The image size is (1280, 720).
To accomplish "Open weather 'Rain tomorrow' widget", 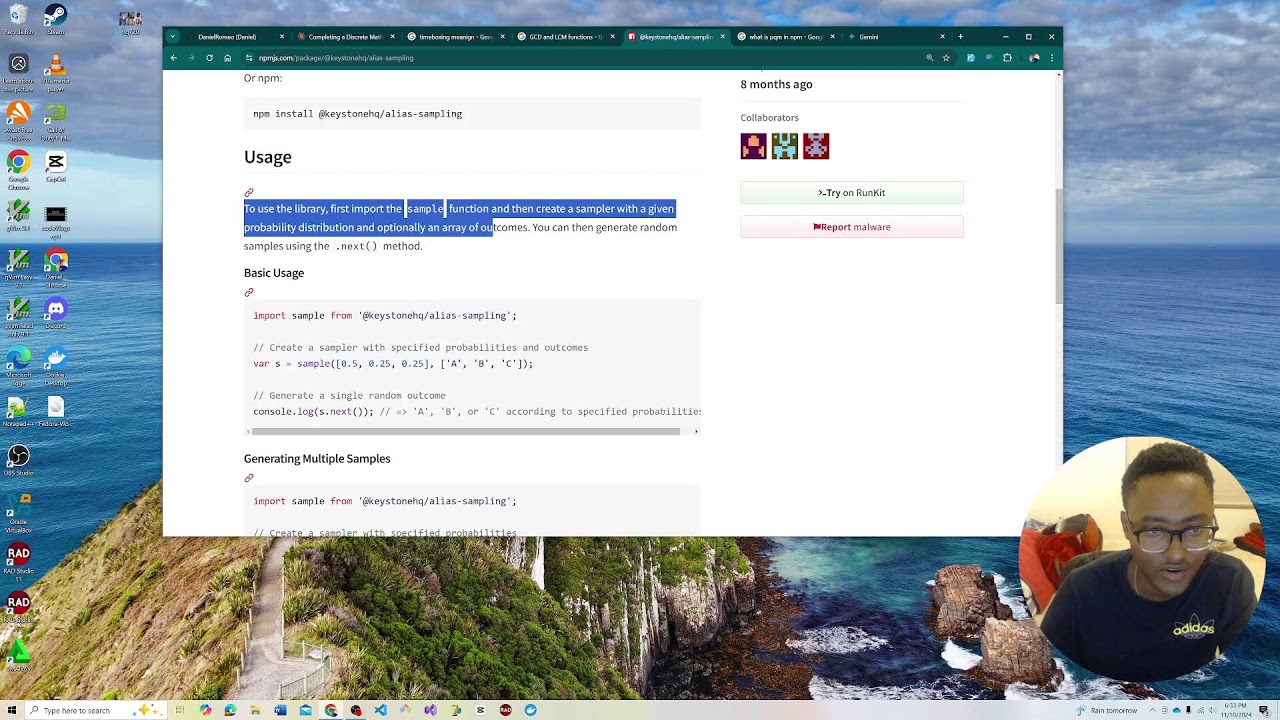I will [1107, 710].
